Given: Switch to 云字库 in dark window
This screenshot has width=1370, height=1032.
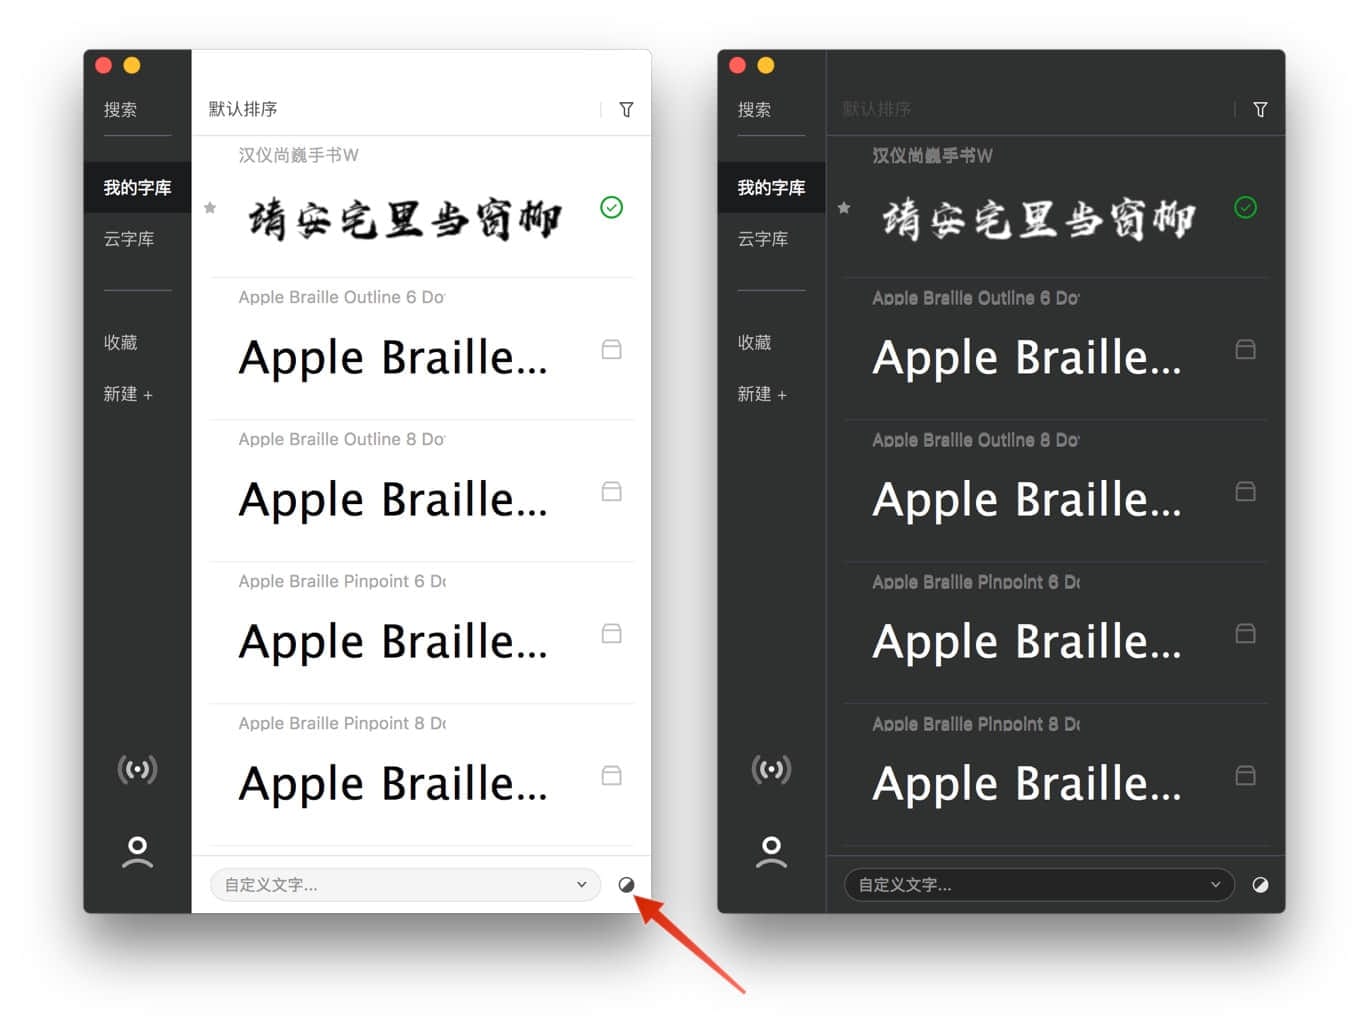Looking at the screenshot, I should pyautogui.click(x=763, y=239).
